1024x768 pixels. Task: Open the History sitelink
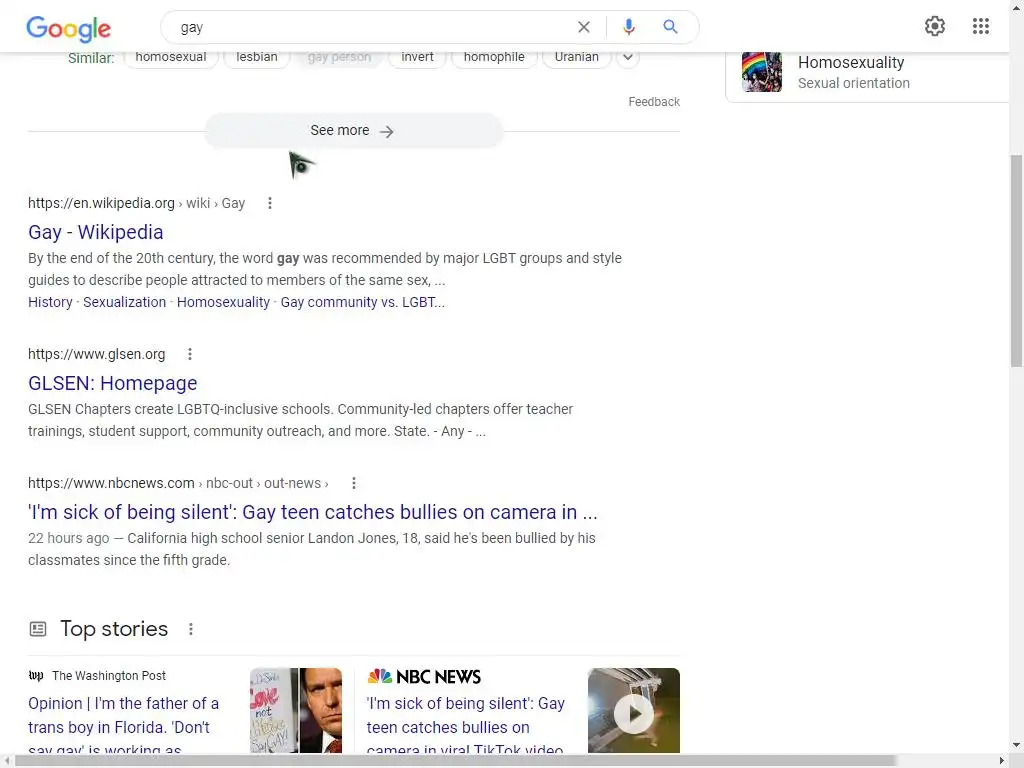point(50,302)
